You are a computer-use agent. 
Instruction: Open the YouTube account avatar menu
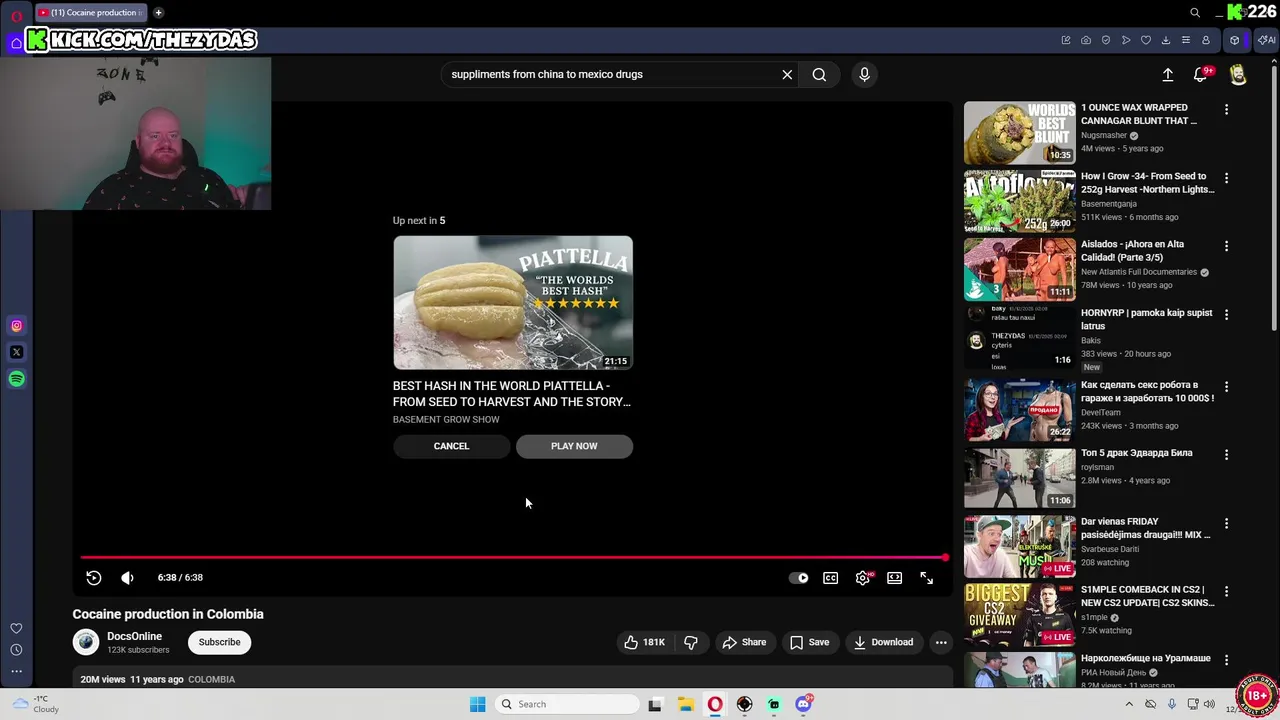click(x=1238, y=75)
